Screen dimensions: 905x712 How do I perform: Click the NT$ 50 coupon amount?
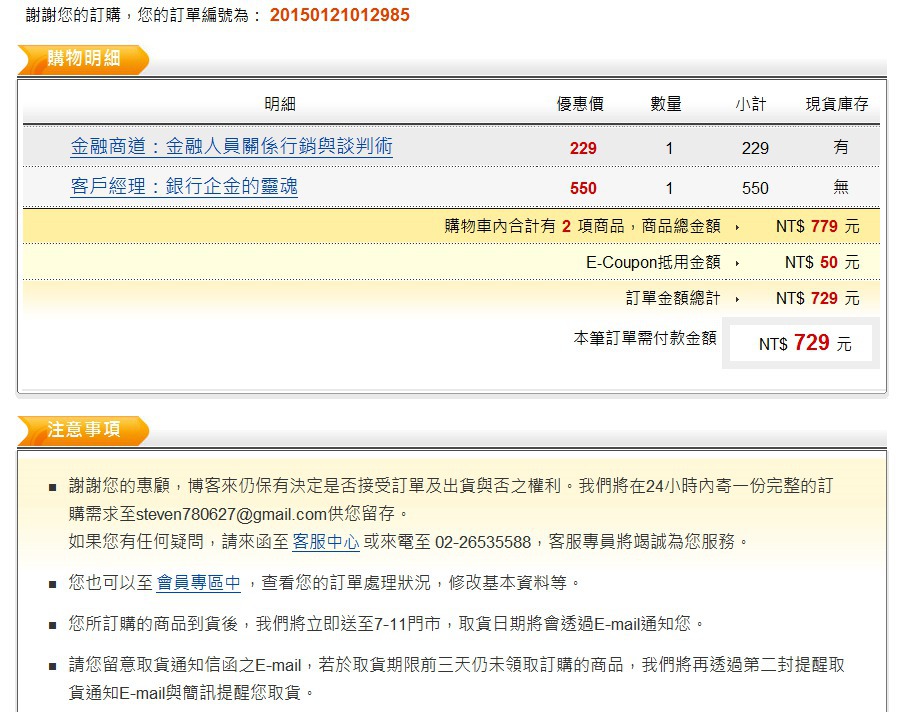click(822, 263)
